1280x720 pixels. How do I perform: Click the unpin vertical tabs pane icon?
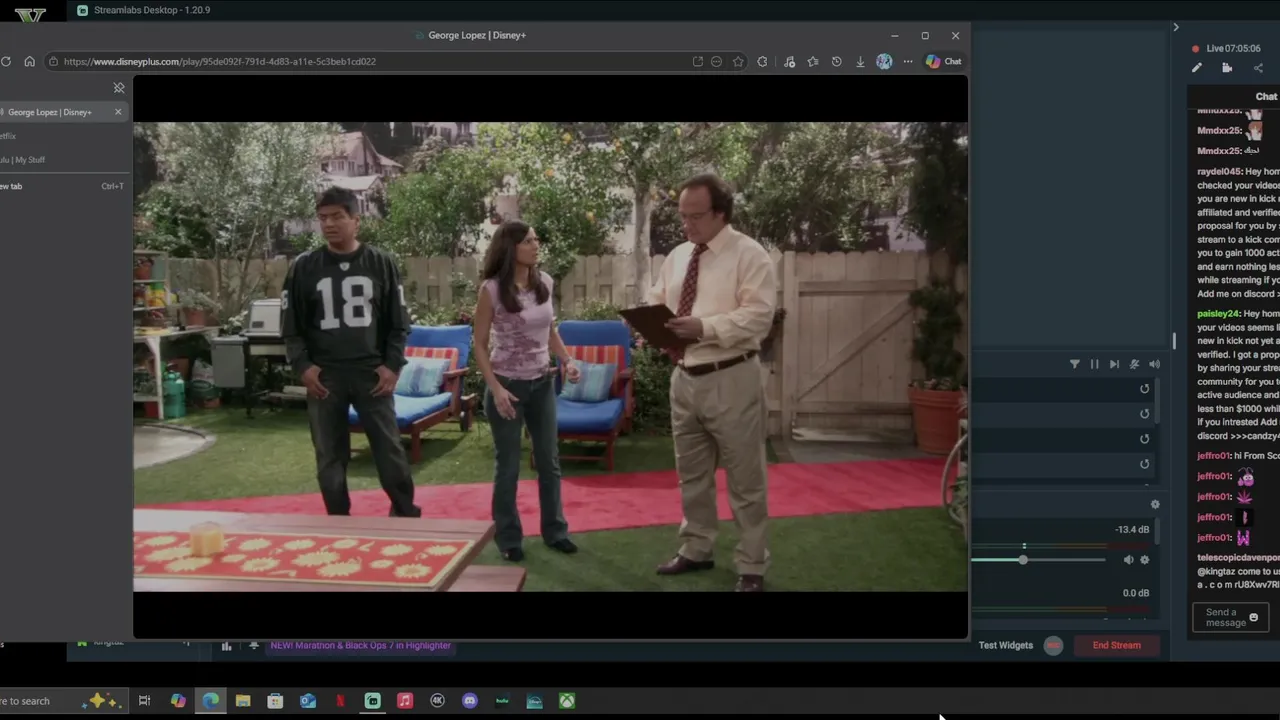(x=119, y=88)
